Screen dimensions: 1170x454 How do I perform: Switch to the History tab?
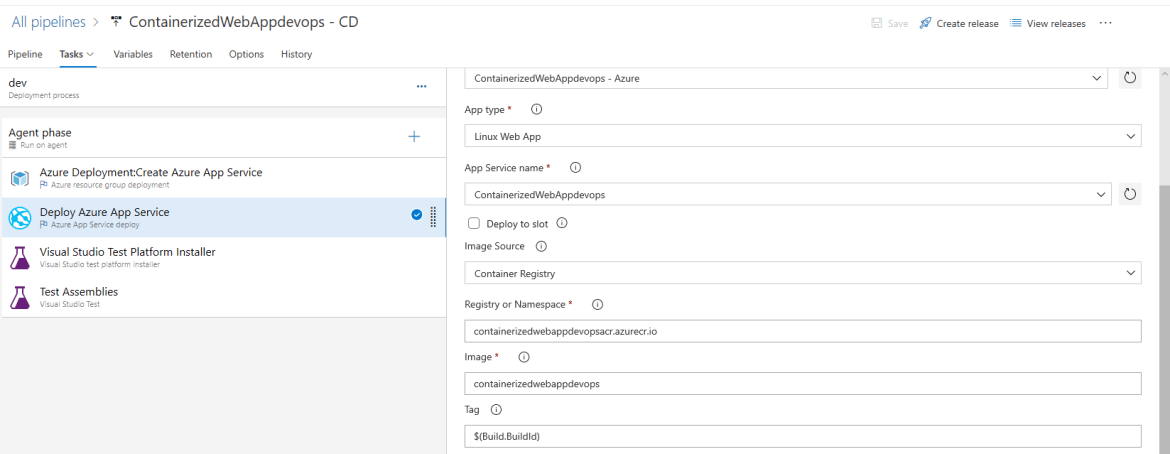coord(296,55)
